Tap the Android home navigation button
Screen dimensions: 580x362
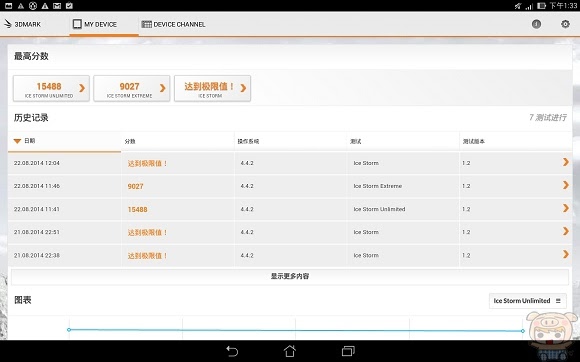(x=290, y=351)
